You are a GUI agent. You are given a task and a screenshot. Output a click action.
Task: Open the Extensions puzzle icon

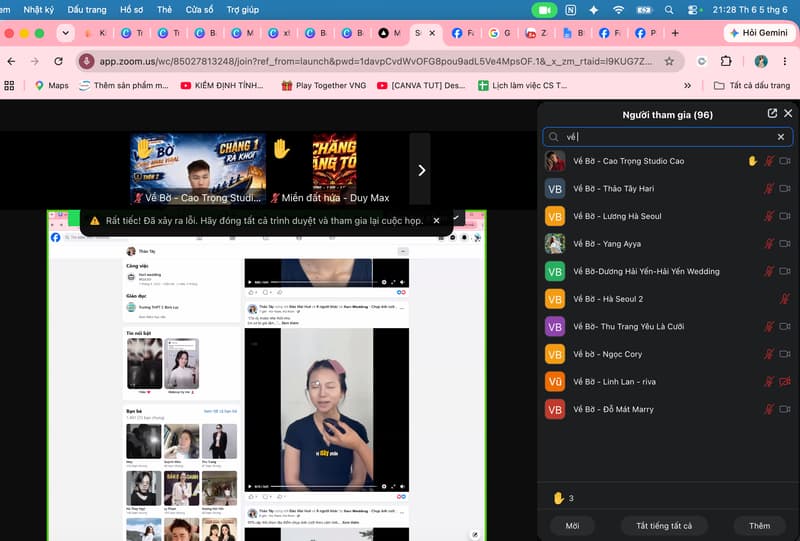(726, 61)
